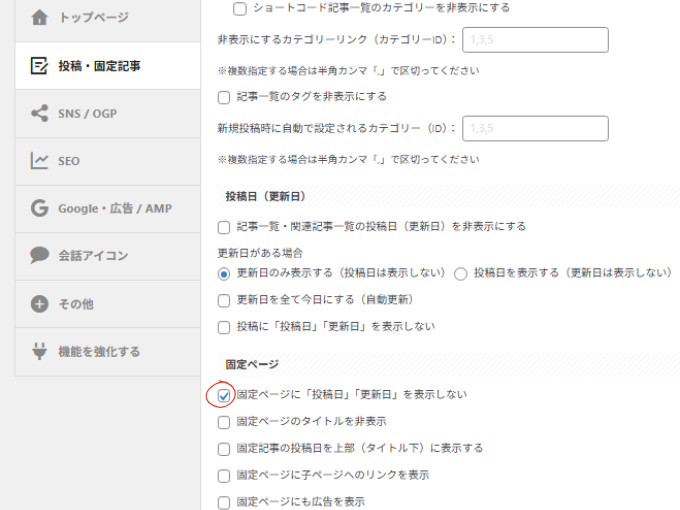
Task: Check 記事一覧・関連記事一覧の投稿日を非表示にする
Action: coord(224,227)
